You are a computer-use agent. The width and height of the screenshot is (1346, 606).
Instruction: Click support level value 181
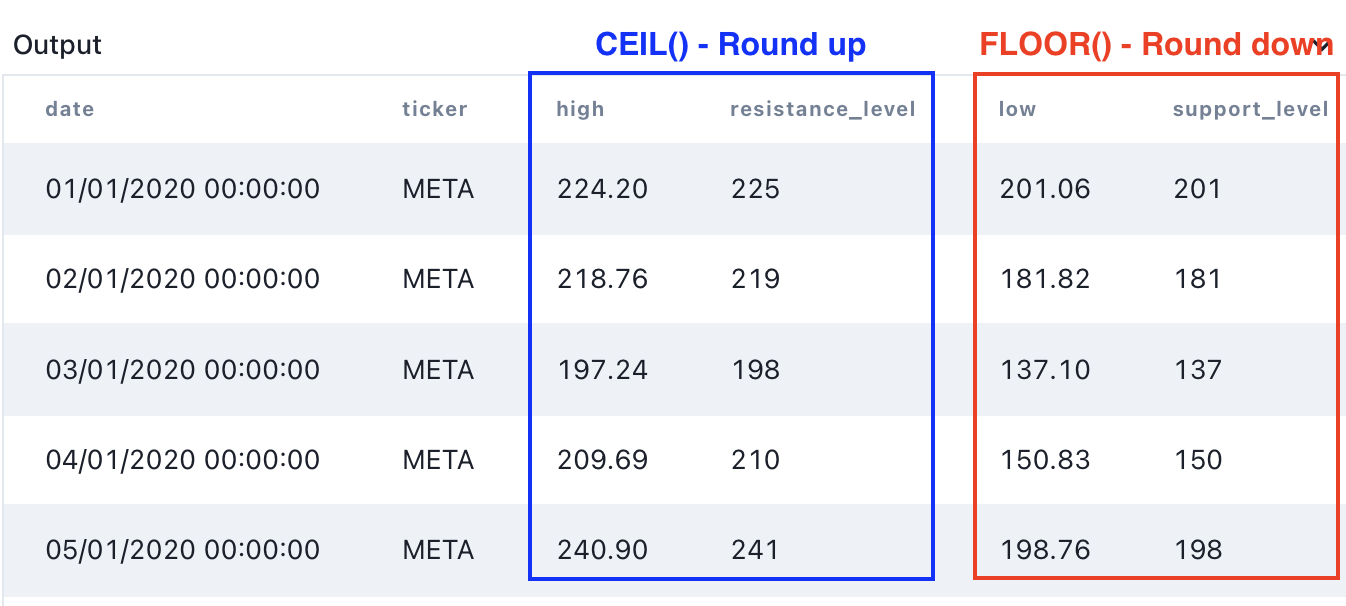click(x=1197, y=278)
